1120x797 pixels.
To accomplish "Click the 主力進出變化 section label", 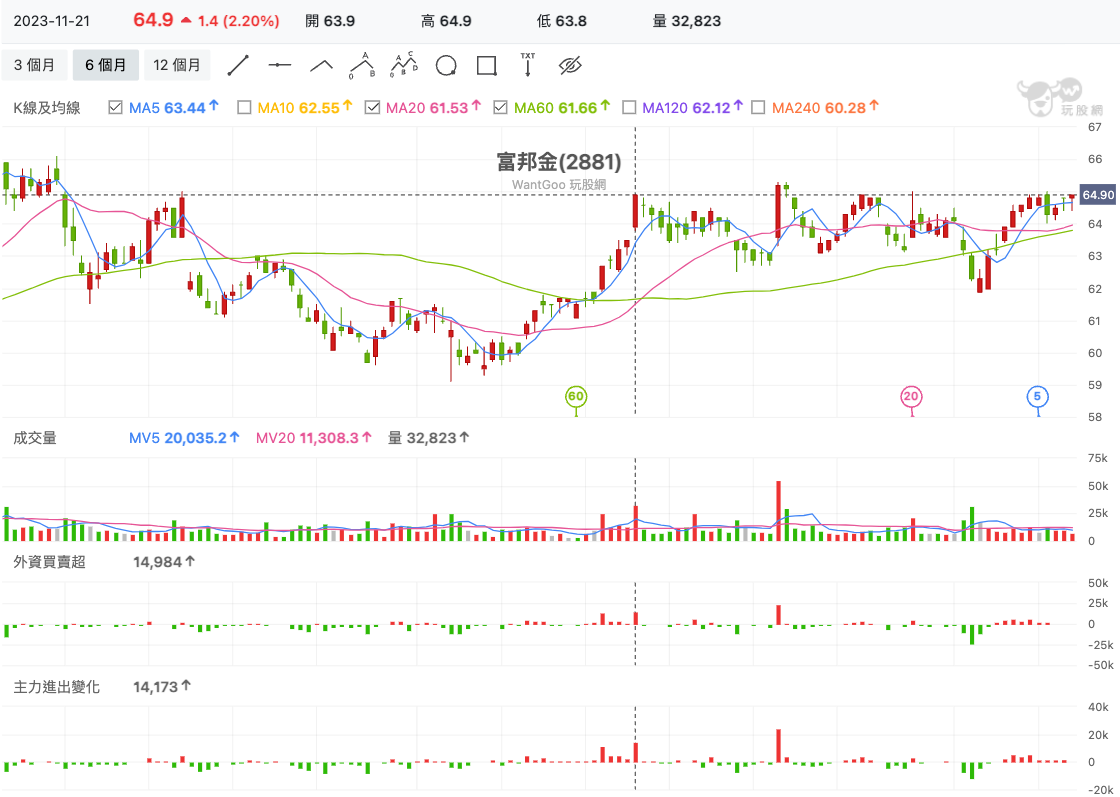I will click(x=56, y=687).
